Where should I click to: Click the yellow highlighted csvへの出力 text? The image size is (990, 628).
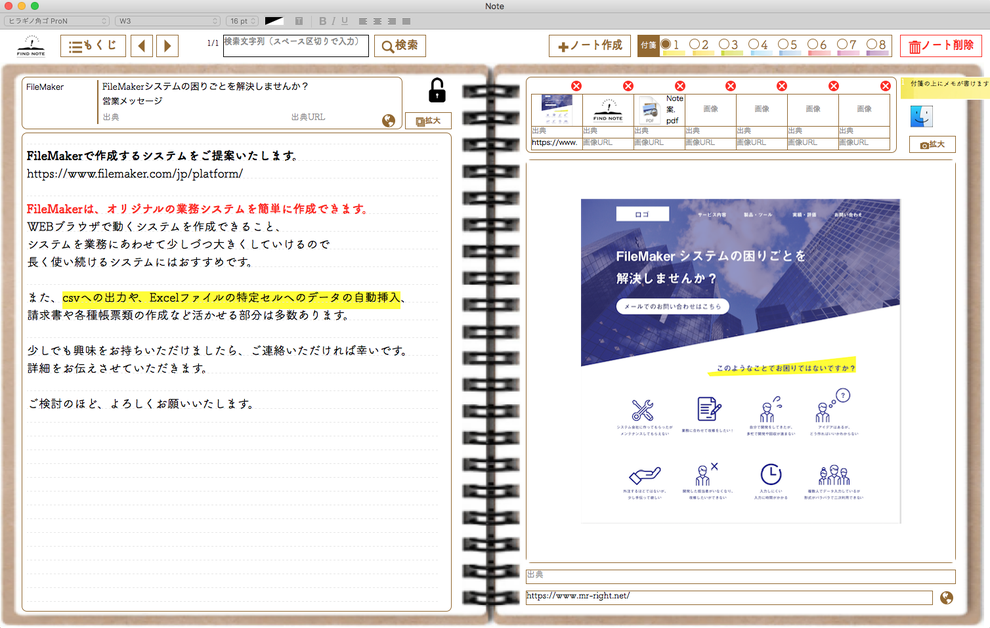tap(231, 297)
